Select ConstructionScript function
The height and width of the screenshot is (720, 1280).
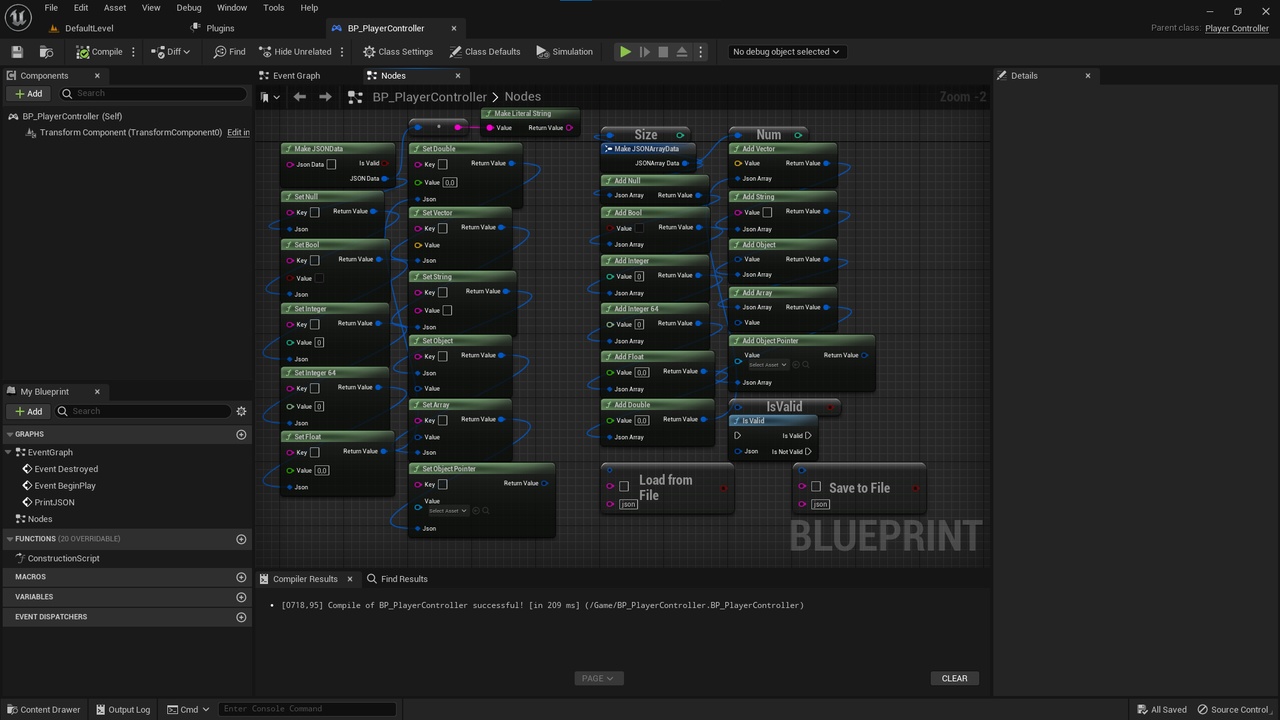63,558
